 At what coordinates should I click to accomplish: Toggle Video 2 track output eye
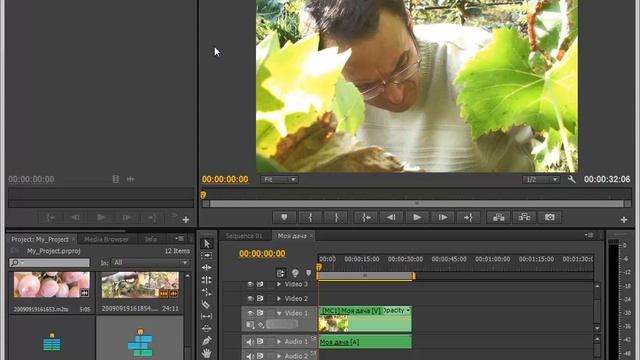250,299
